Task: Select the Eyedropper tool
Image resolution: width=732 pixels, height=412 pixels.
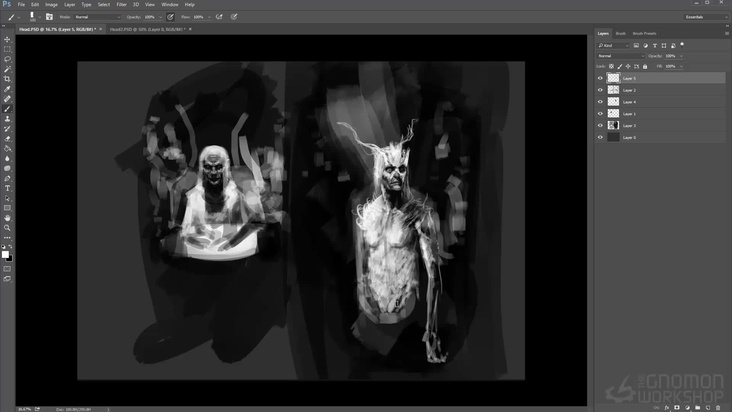Action: click(7, 89)
